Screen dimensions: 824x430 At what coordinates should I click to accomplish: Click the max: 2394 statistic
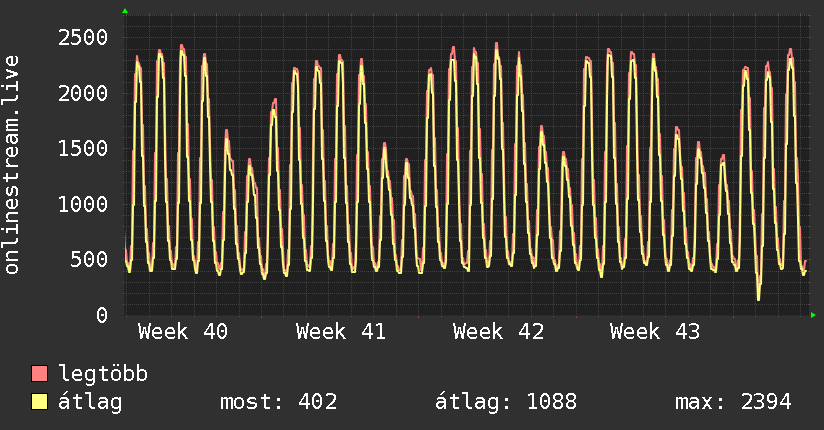coord(733,402)
